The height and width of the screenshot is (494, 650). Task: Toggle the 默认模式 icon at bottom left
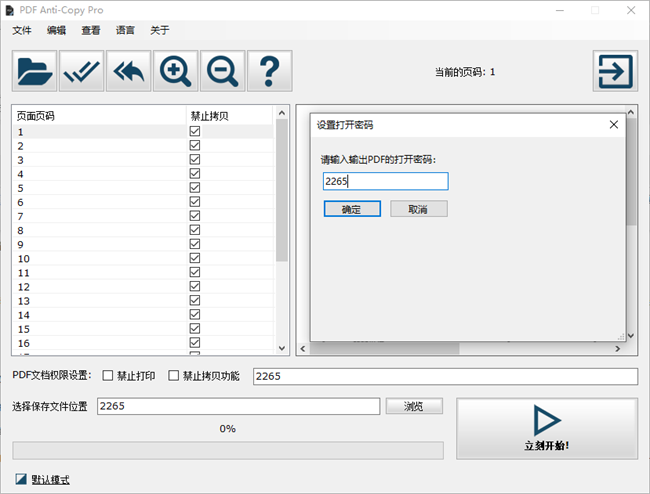21,480
